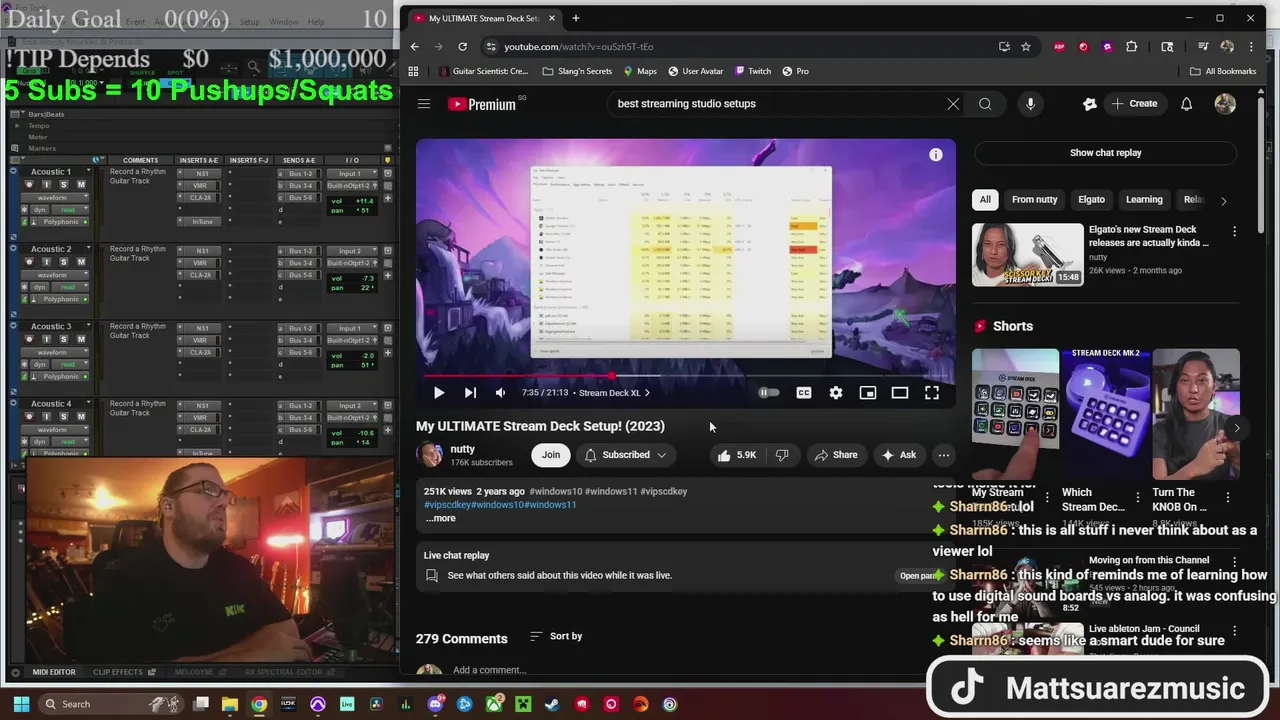Open the Steam taskbar icon
The height and width of the screenshot is (720, 1280).
(553, 704)
